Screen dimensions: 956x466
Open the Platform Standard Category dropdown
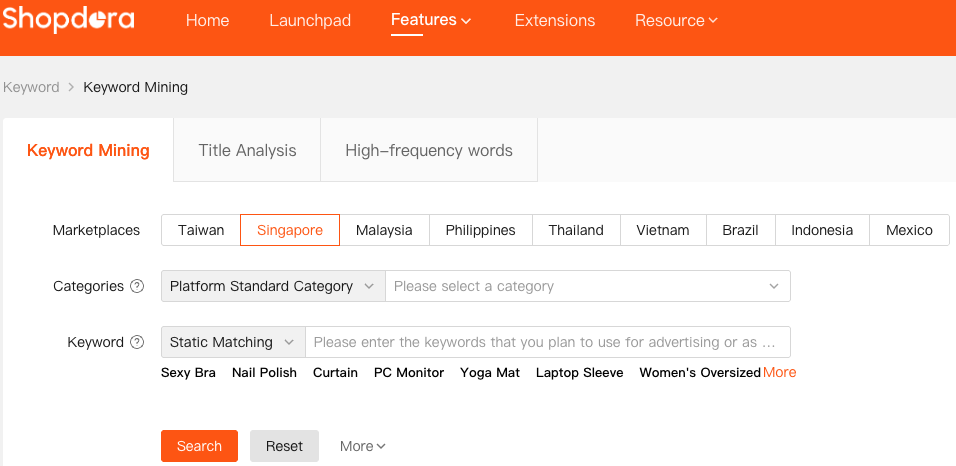(x=272, y=287)
